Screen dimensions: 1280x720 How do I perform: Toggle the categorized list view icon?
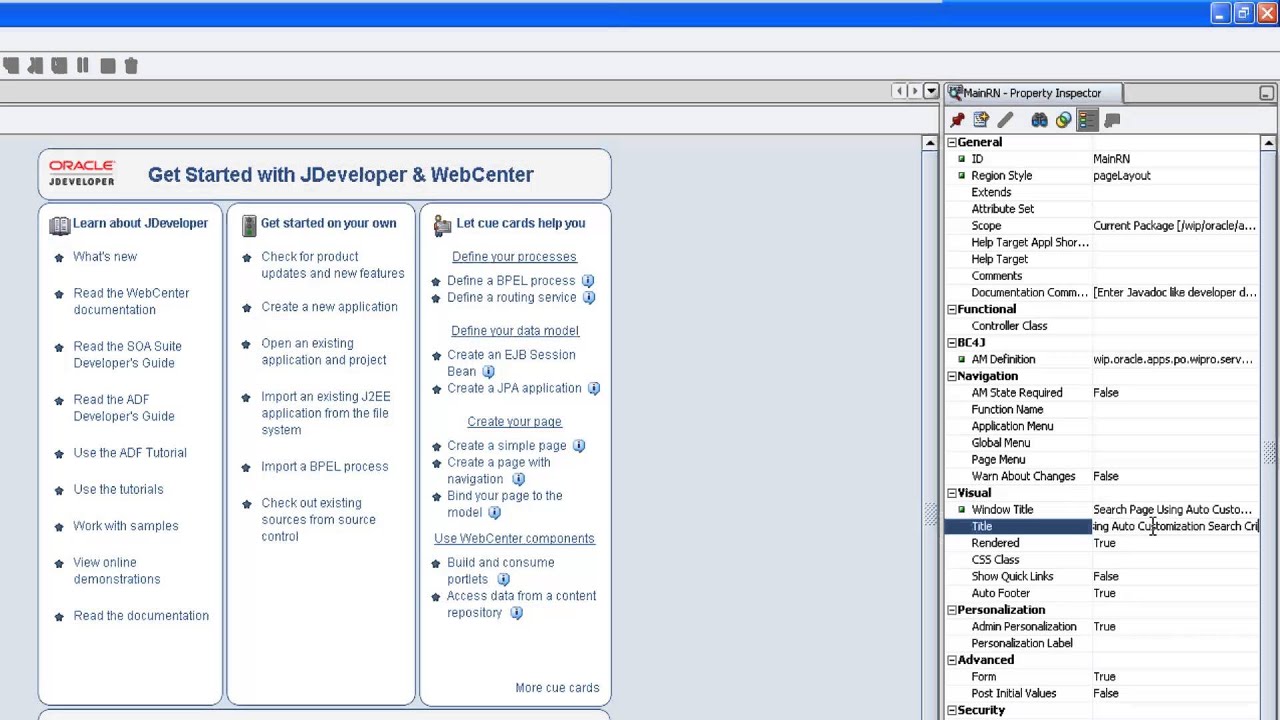pyautogui.click(x=1087, y=120)
